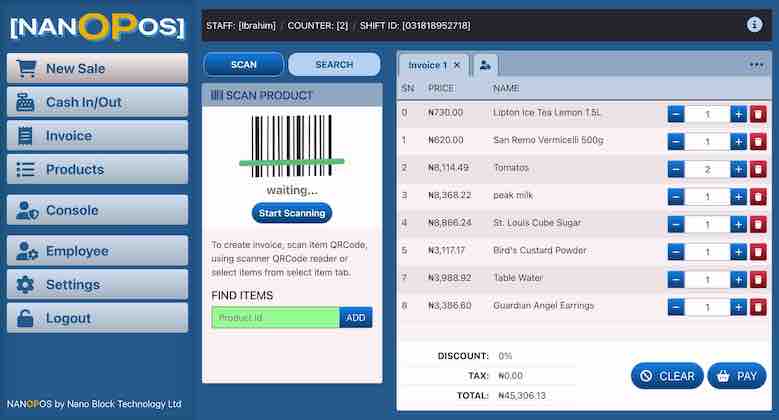
Task: Open Cash In/Out from sidebar
Action: click(x=97, y=102)
